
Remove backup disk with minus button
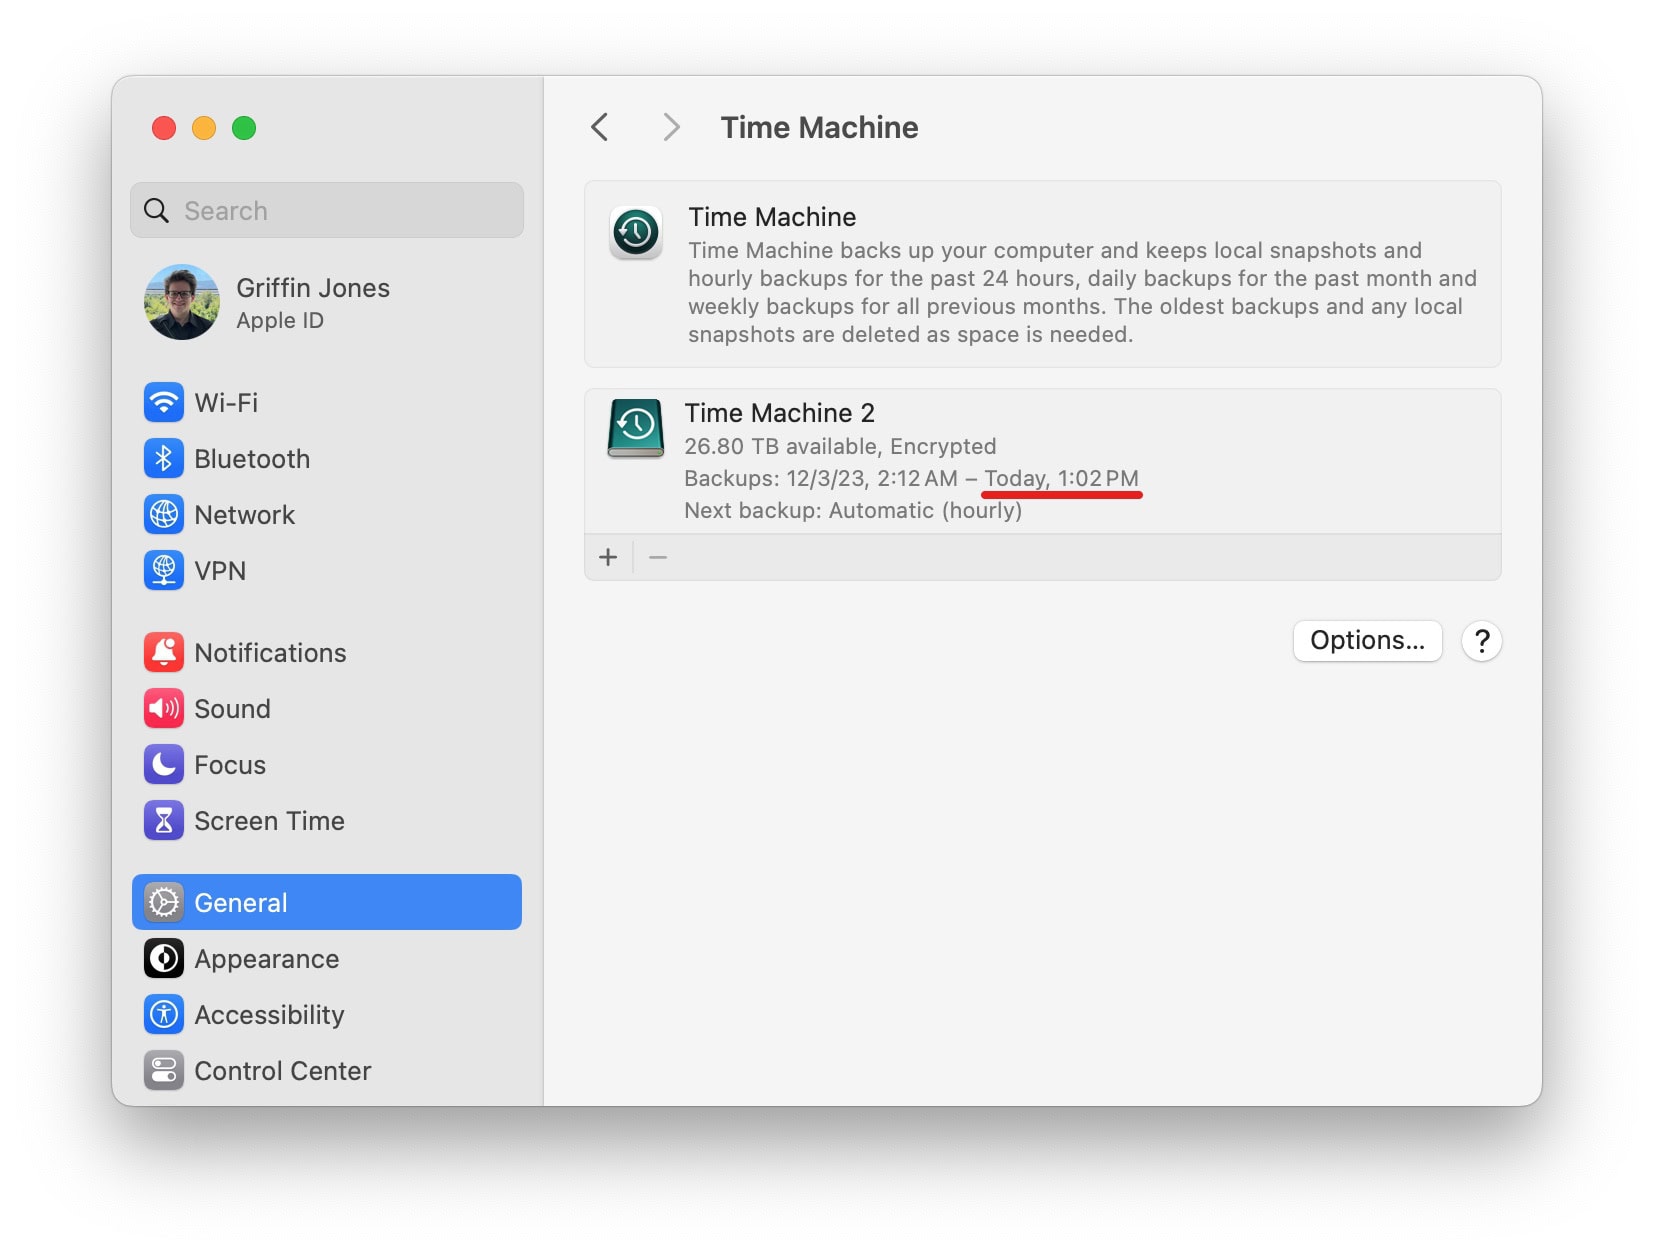tap(658, 558)
